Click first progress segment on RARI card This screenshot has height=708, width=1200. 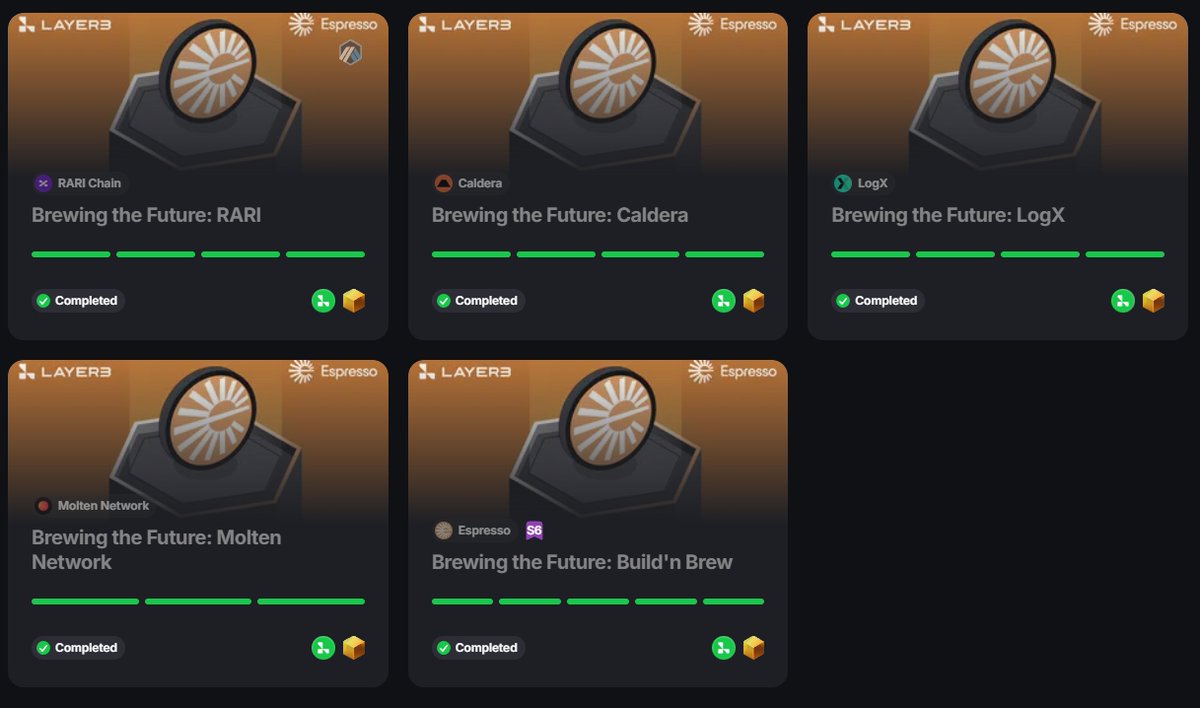point(71,254)
